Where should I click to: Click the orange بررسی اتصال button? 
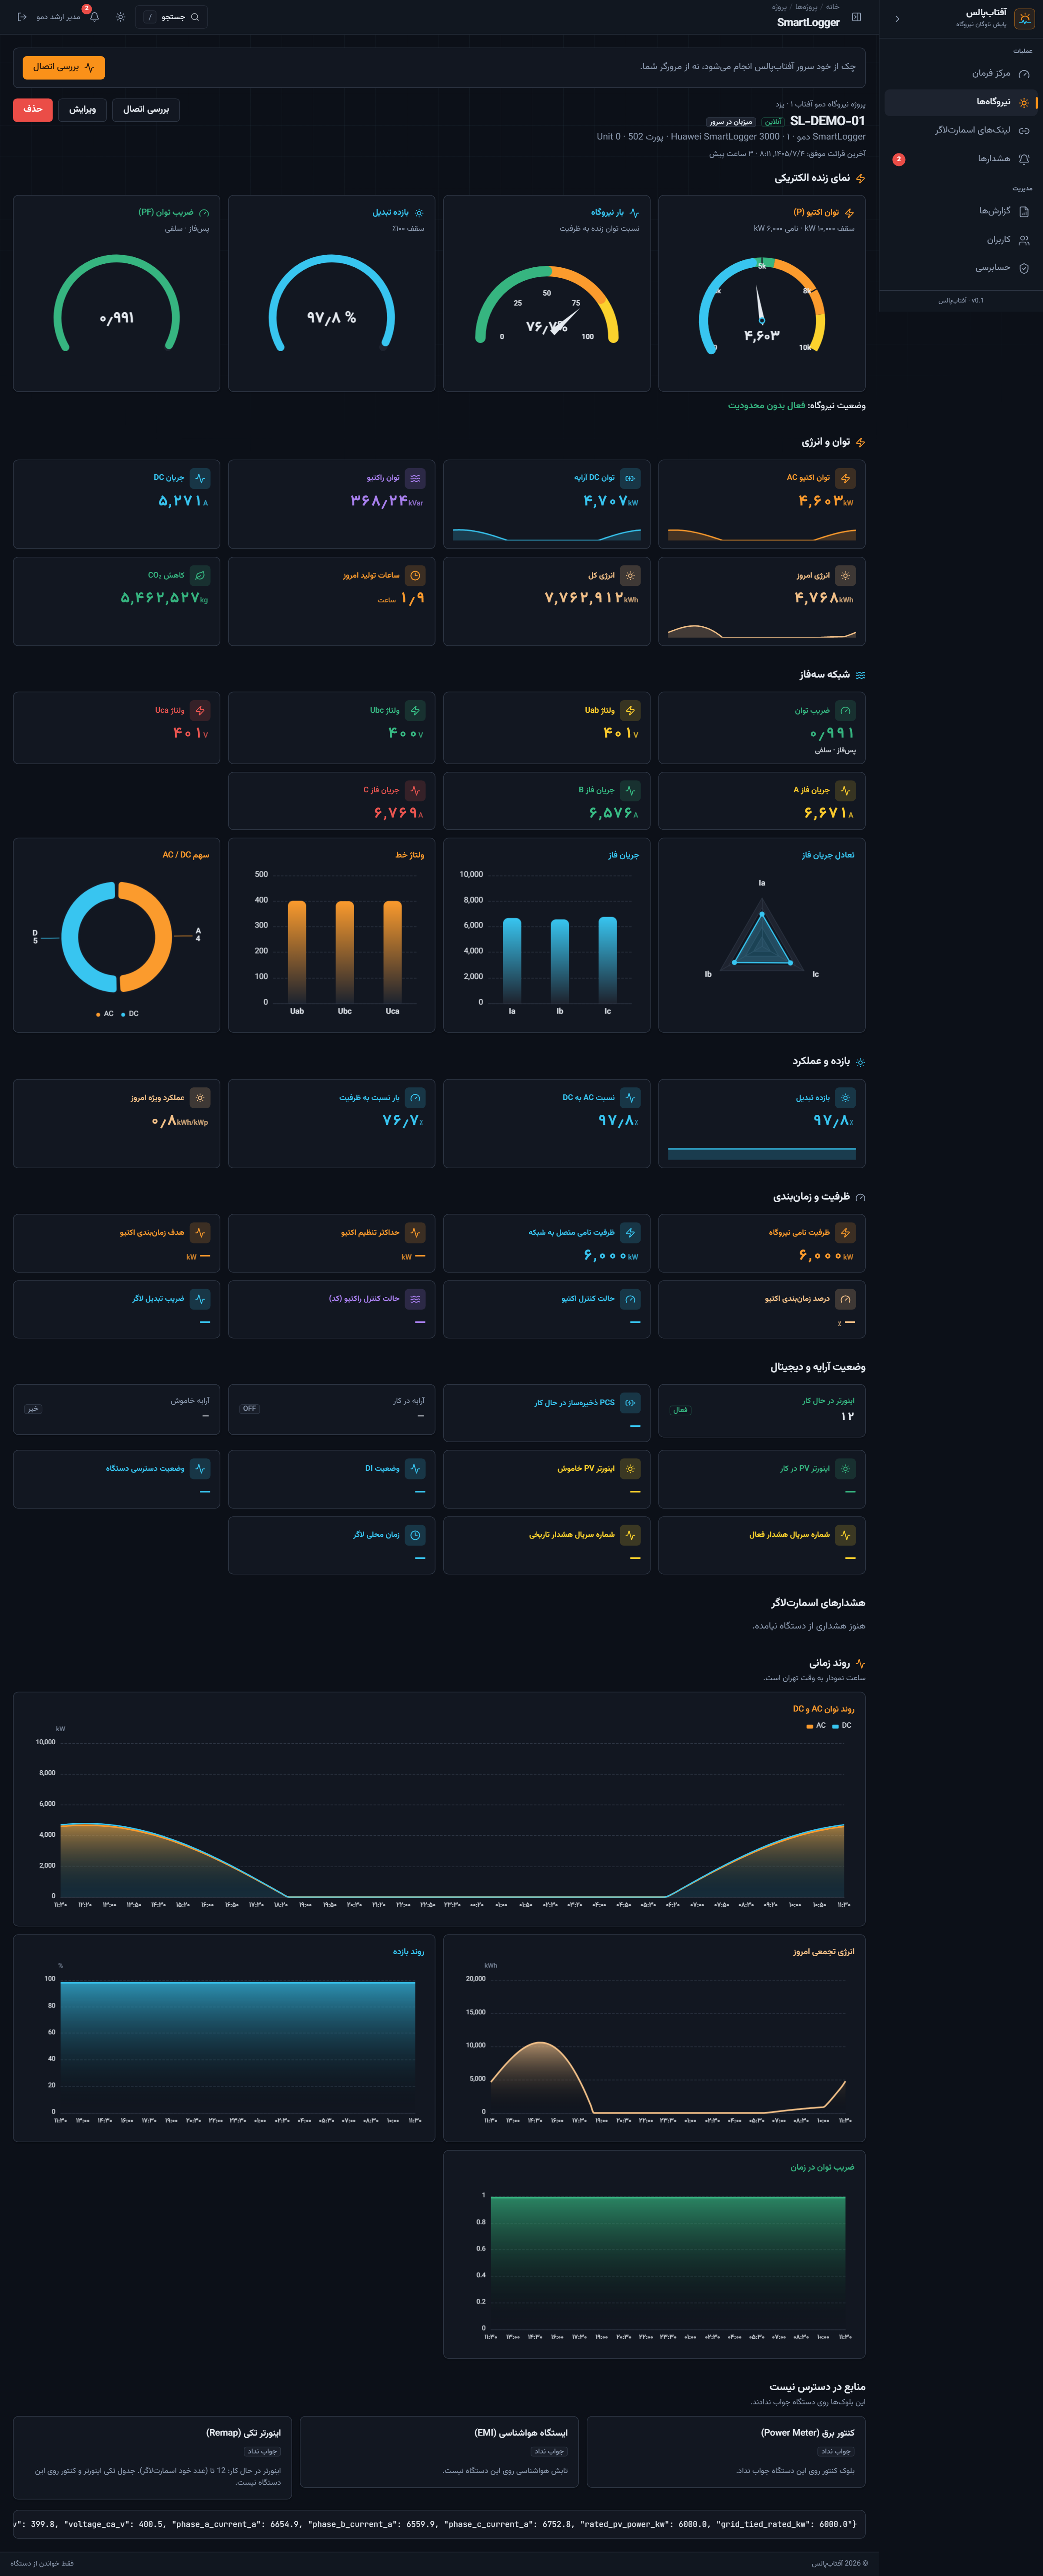click(x=64, y=67)
